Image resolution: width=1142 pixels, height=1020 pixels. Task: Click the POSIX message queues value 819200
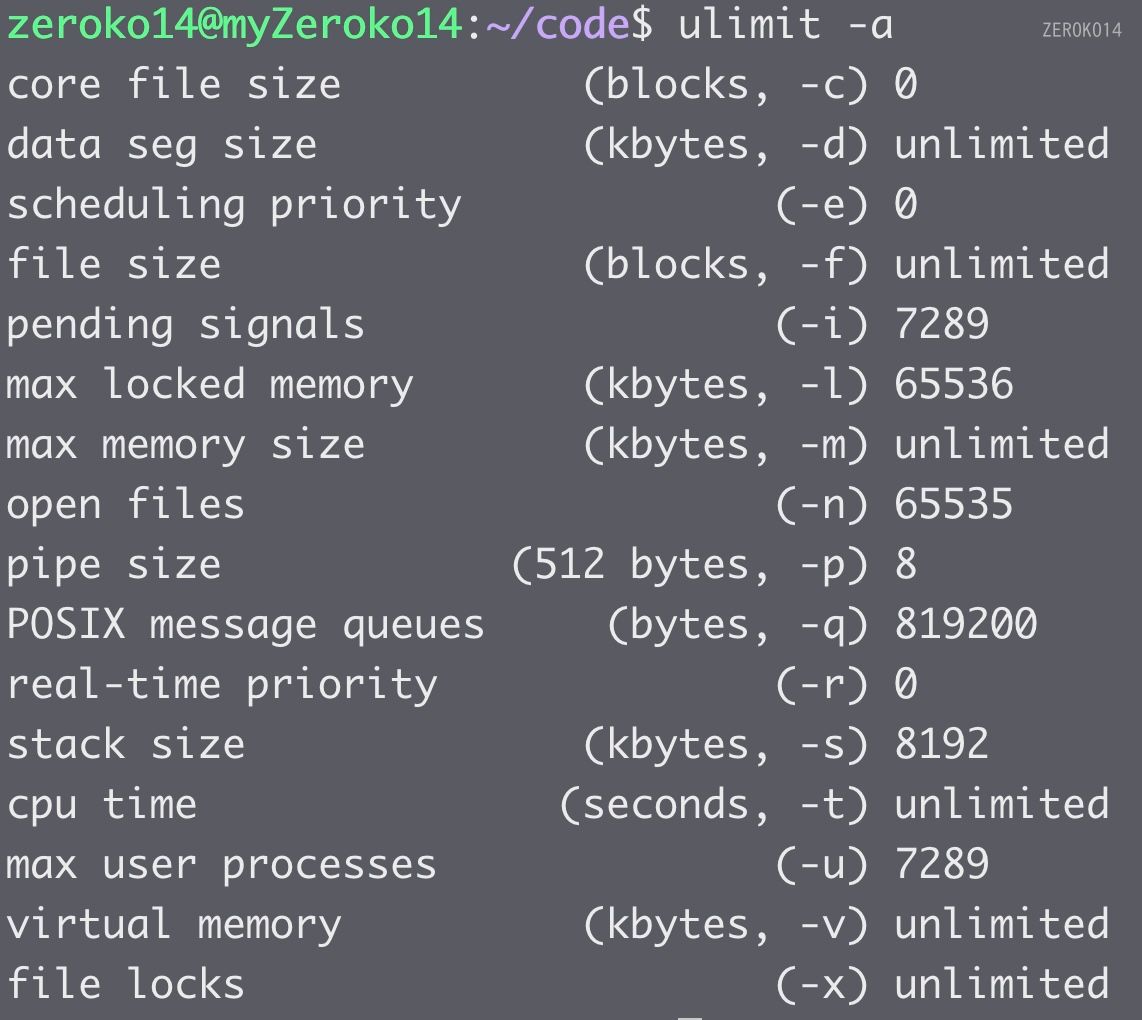point(965,625)
